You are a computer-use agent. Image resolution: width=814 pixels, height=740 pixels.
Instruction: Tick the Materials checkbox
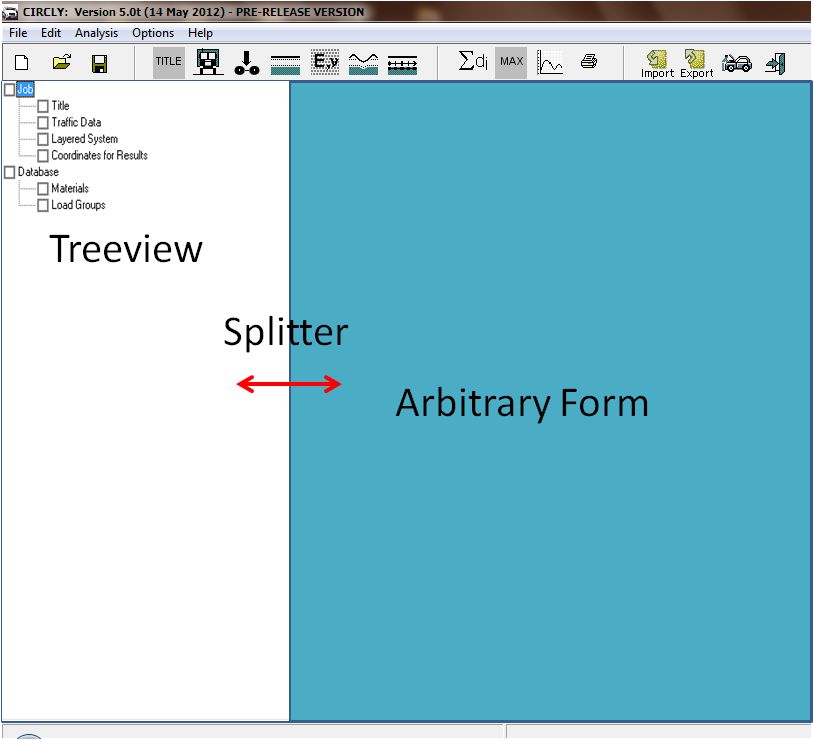(43, 188)
